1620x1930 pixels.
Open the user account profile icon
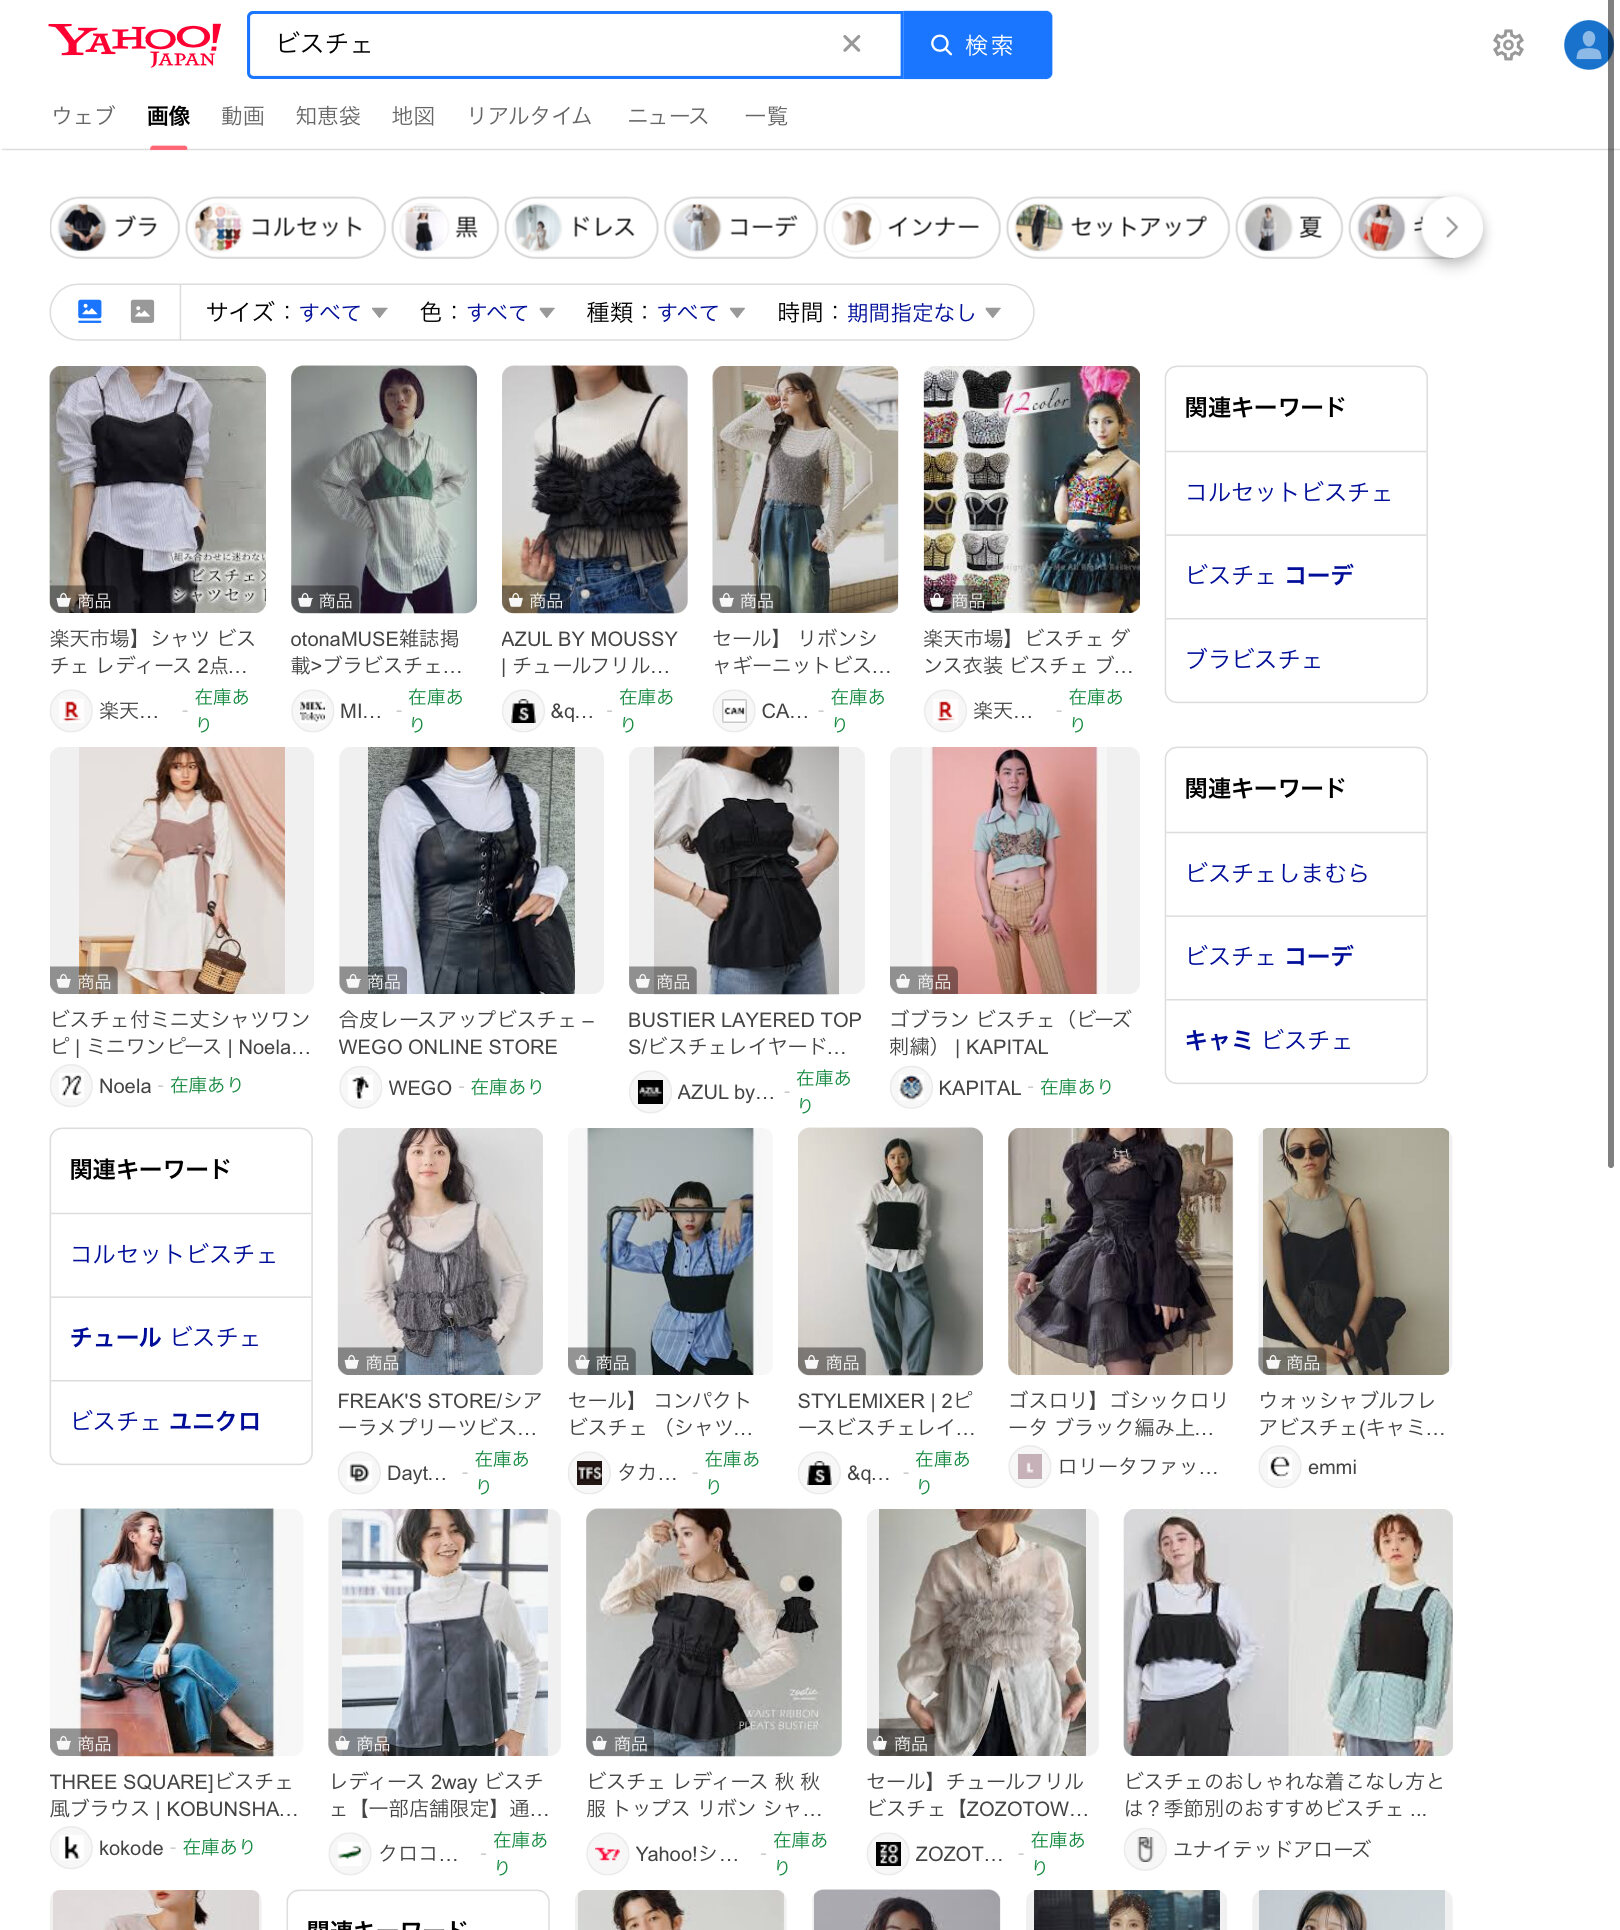tap(1588, 45)
